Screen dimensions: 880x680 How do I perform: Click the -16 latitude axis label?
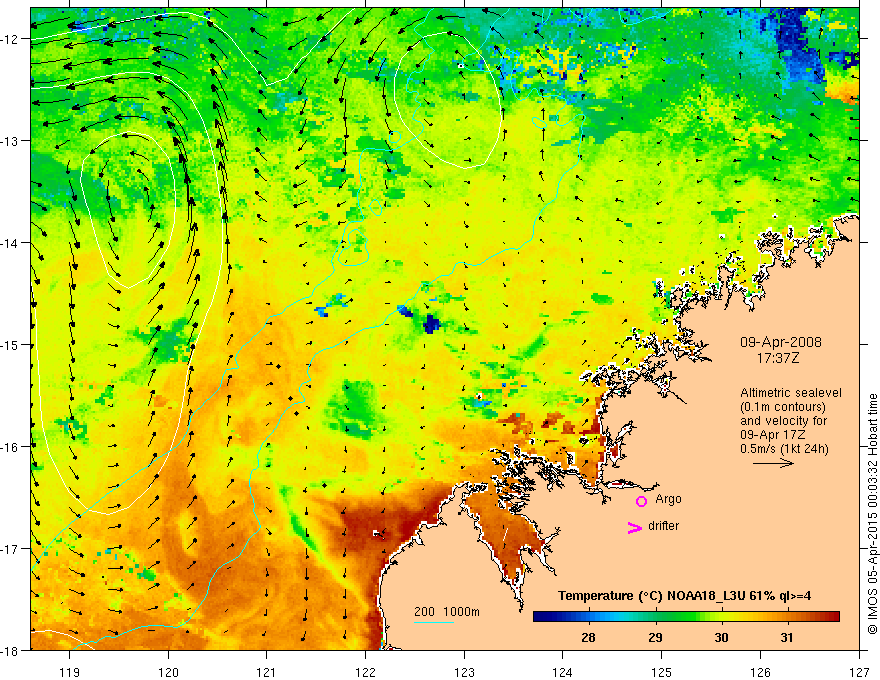coord(11,447)
